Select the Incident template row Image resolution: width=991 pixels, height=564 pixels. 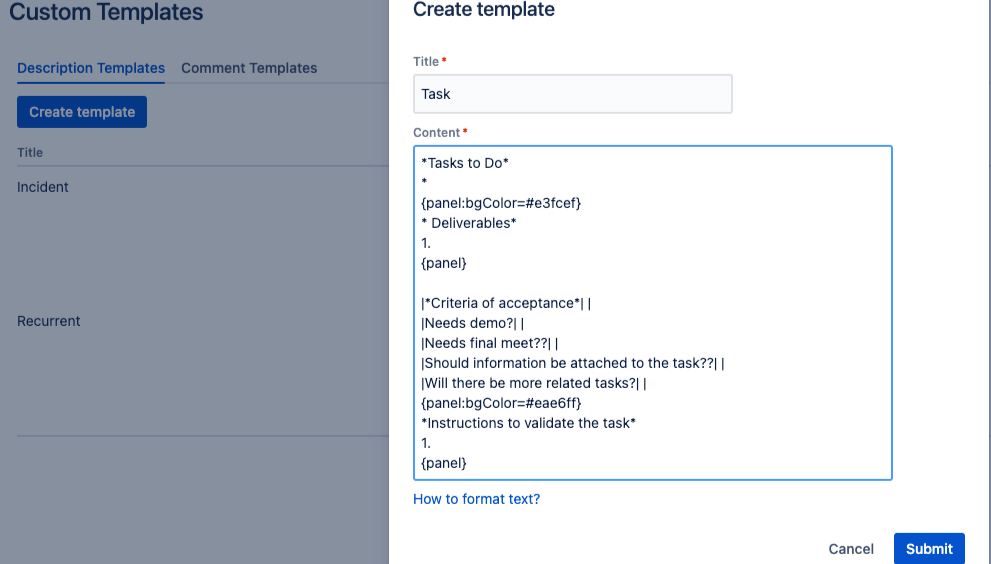point(43,187)
